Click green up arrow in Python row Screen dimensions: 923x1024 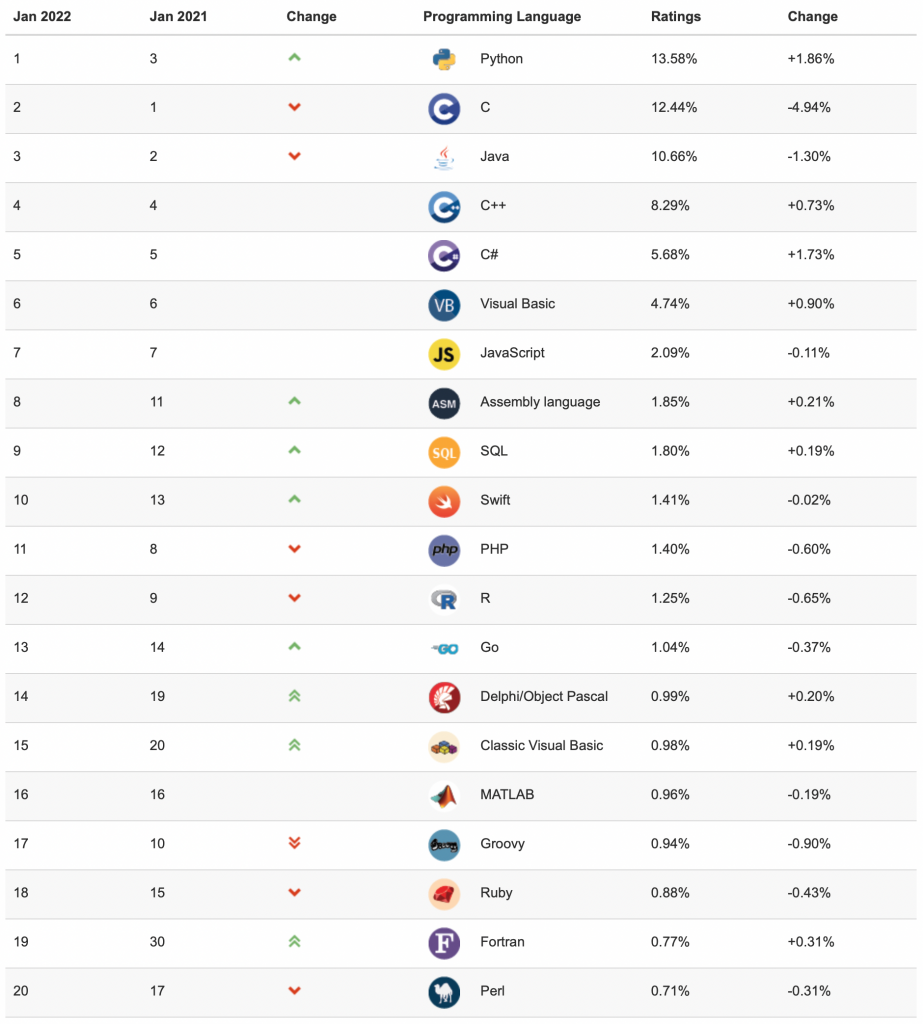[x=295, y=57]
